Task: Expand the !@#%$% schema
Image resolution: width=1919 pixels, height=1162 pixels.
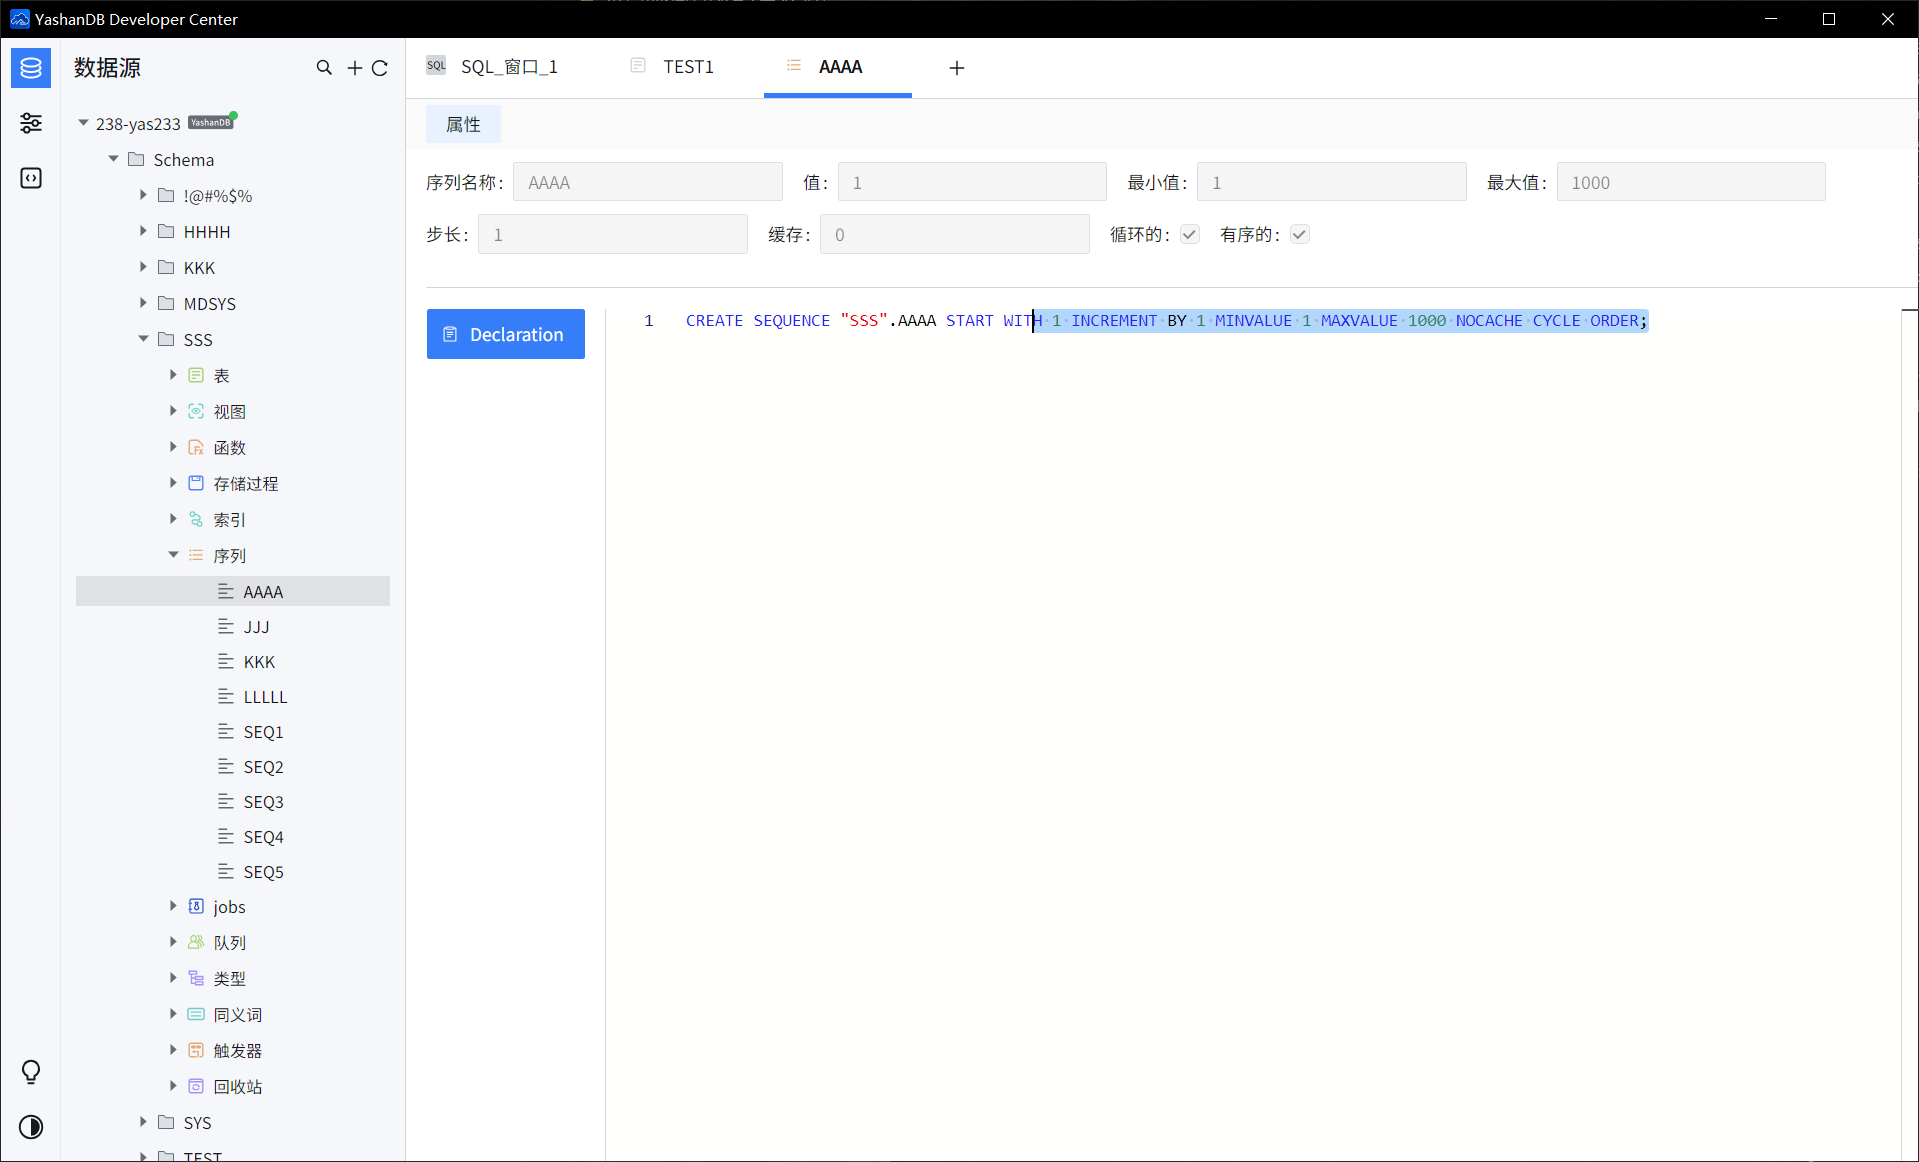Action: pyautogui.click(x=143, y=195)
